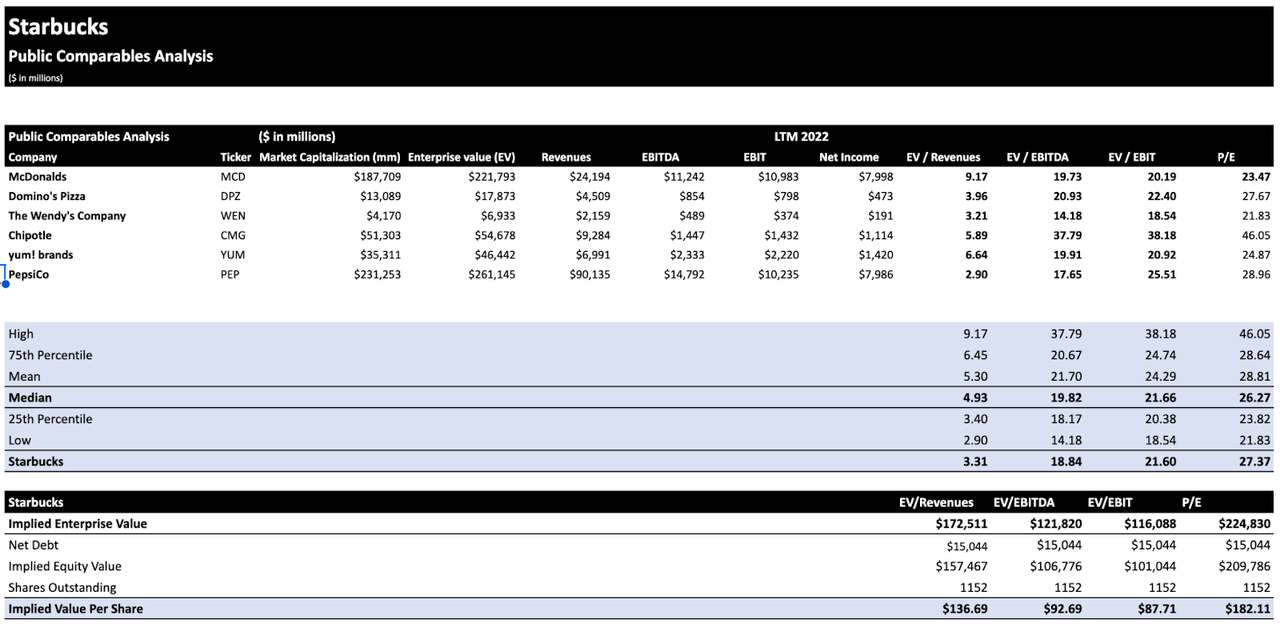Click the blue selection handle beside PepsiCo

(x=5, y=284)
